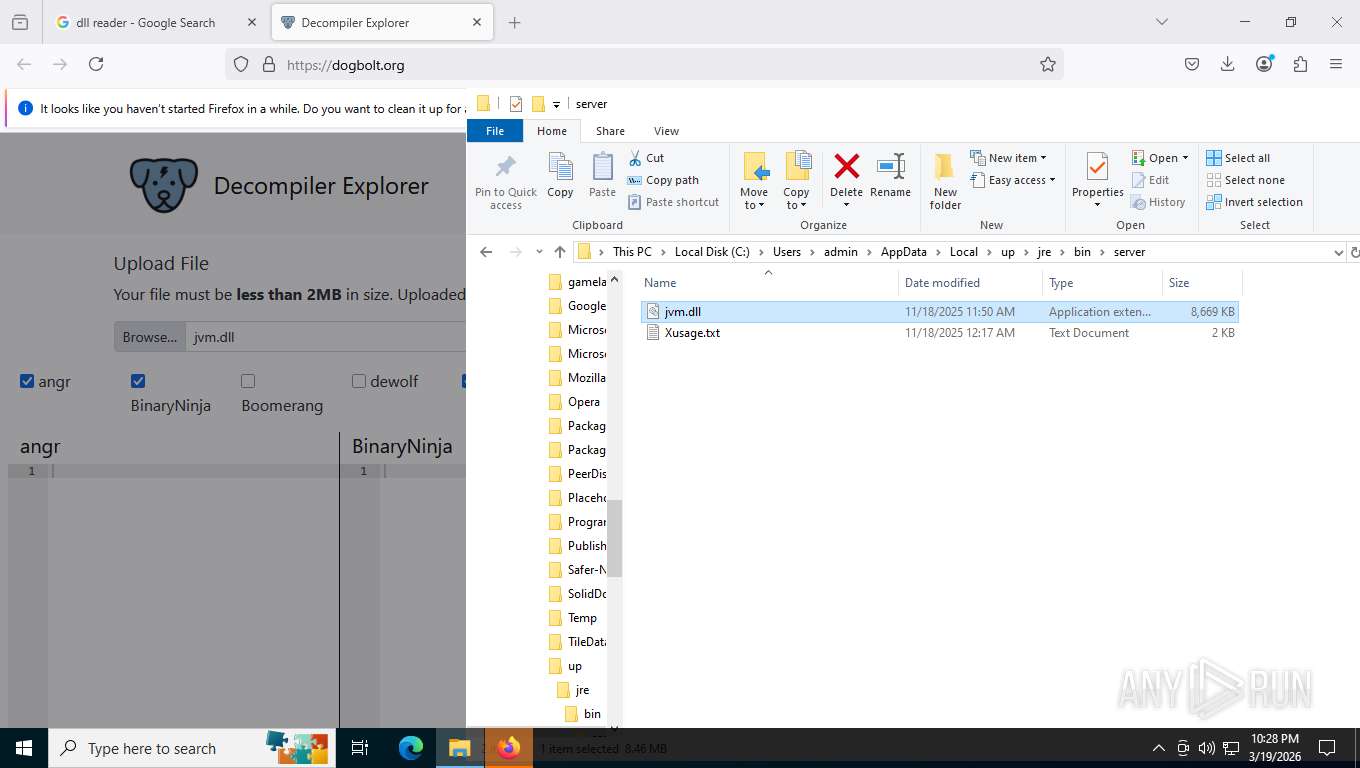Click Select none in ribbon
The width and height of the screenshot is (1360, 768).
pyautogui.click(x=1245, y=180)
